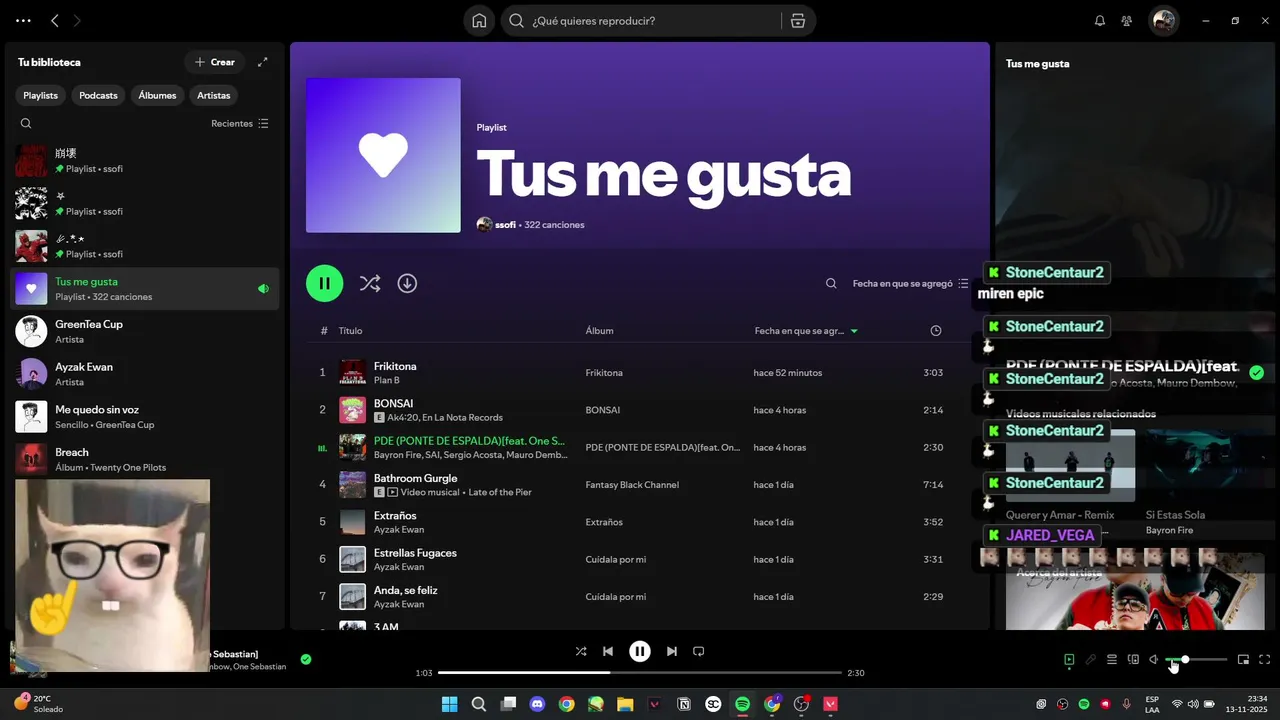Toggle repeat in the player bar
Screen dimensions: 1280x720
(x=699, y=651)
